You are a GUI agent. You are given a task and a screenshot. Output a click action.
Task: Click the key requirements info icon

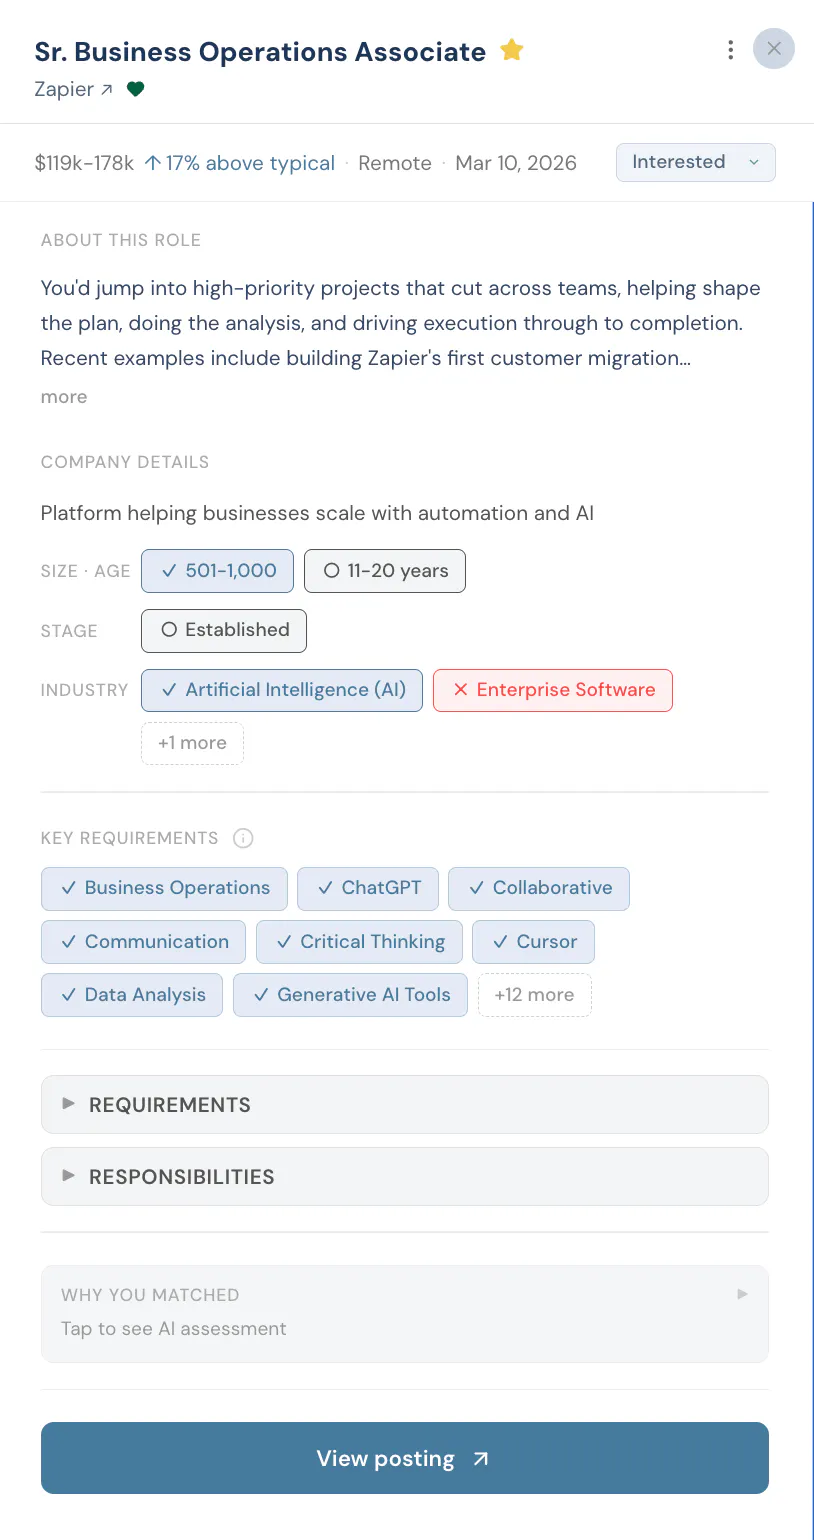tap(243, 838)
